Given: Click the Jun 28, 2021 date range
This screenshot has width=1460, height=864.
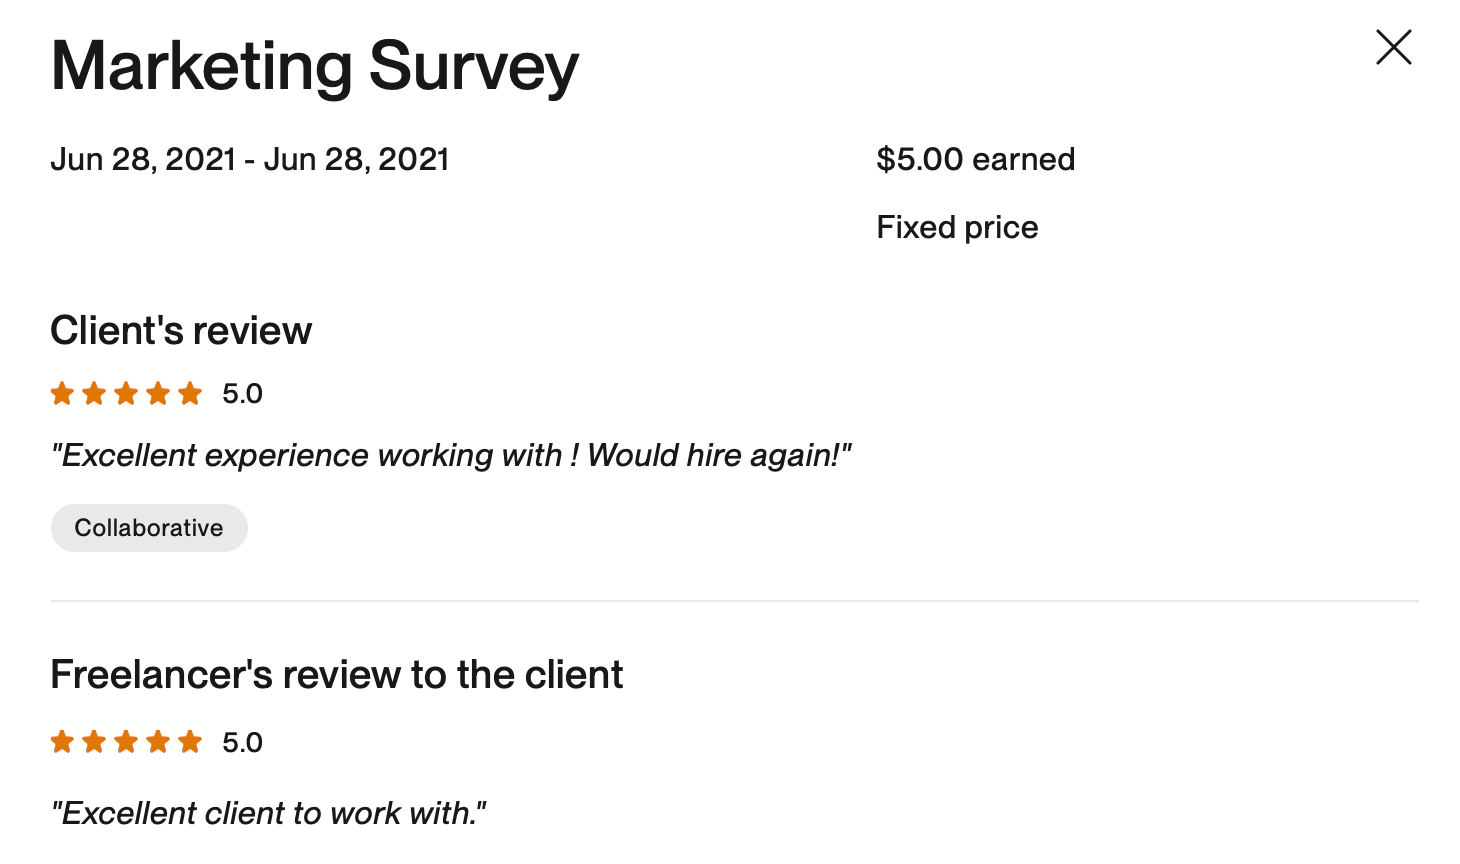Looking at the screenshot, I should tap(250, 160).
